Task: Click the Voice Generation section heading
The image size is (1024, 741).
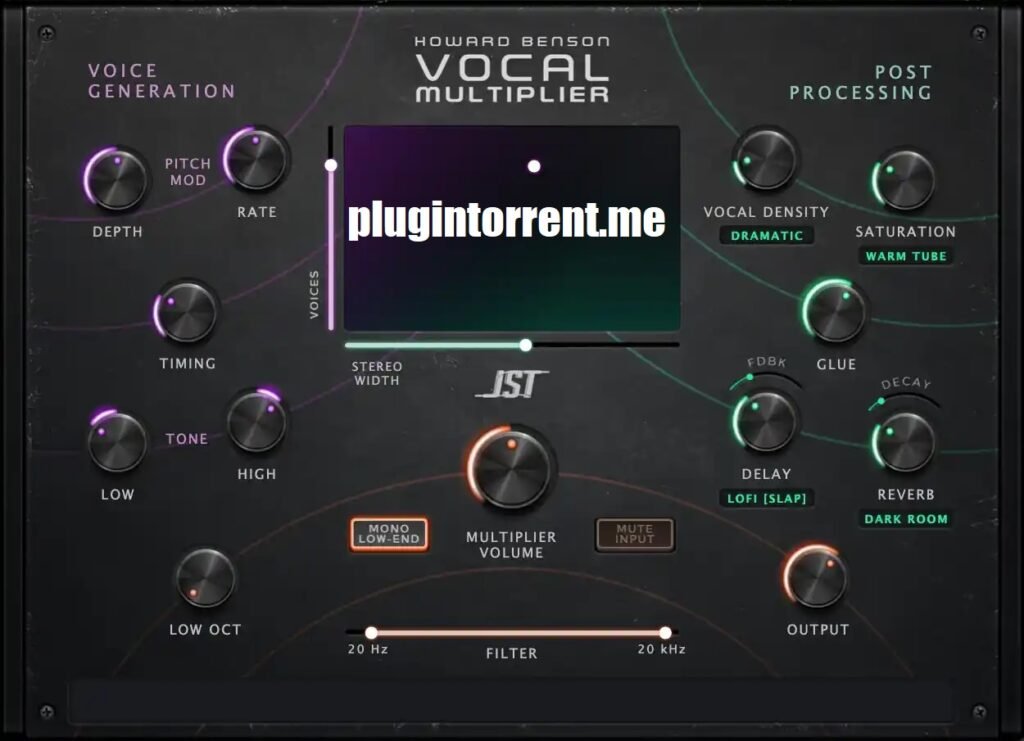Action: 162,81
